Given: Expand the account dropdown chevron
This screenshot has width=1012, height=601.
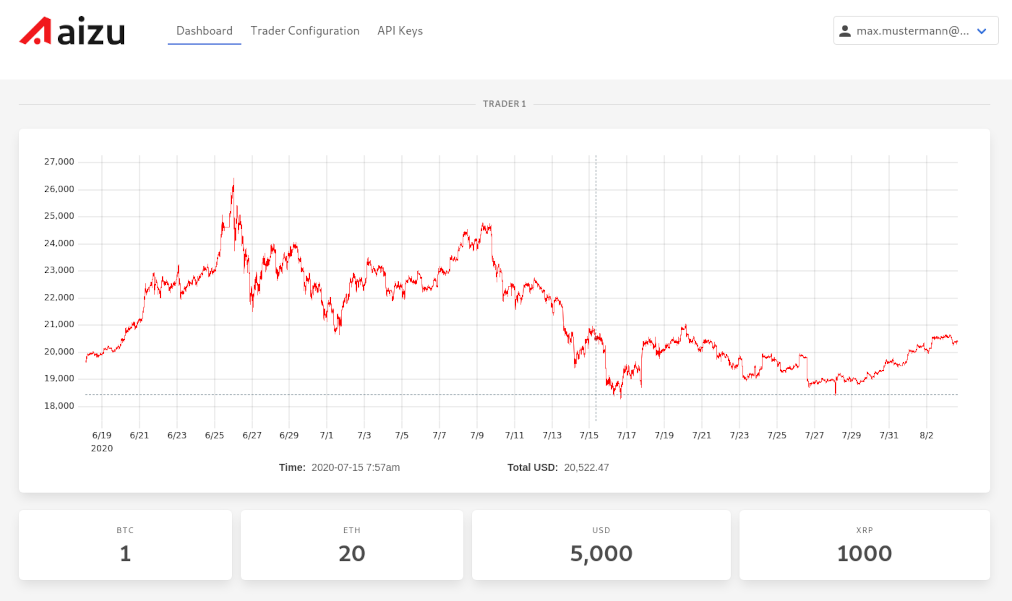Looking at the screenshot, I should pyautogui.click(x=981, y=31).
